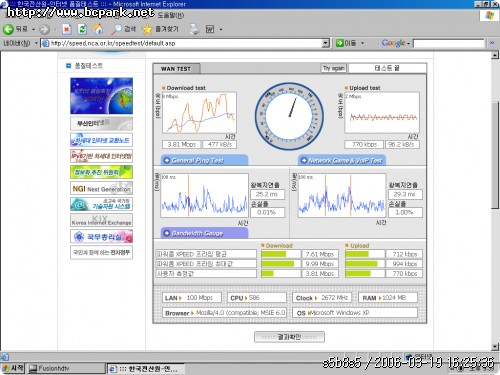Select the Internet Explorer taskbar item
Viewport: 500px width, 375px height.
click(x=146, y=369)
